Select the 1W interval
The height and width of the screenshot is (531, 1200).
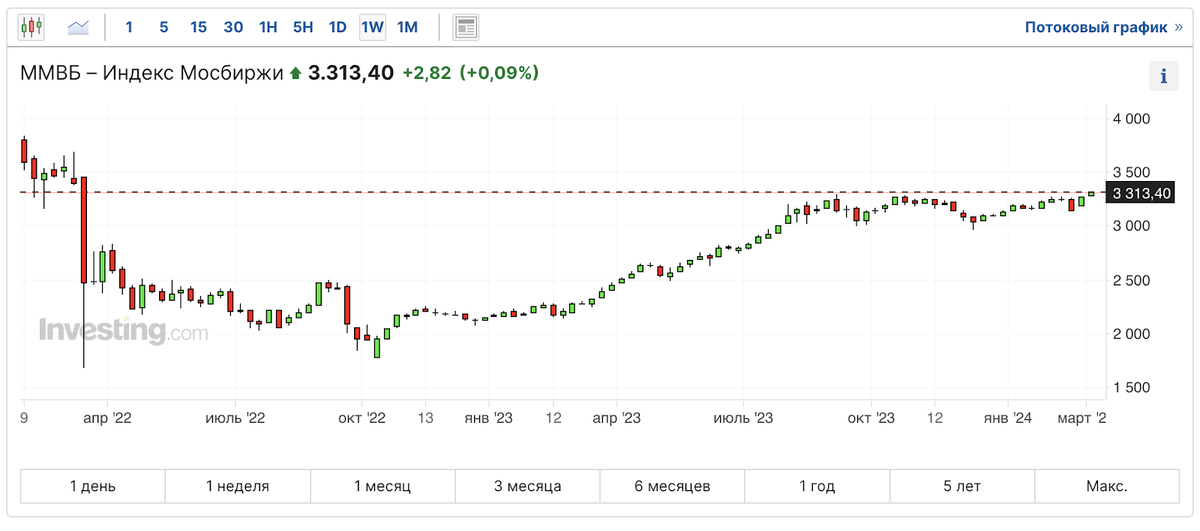pos(373,27)
